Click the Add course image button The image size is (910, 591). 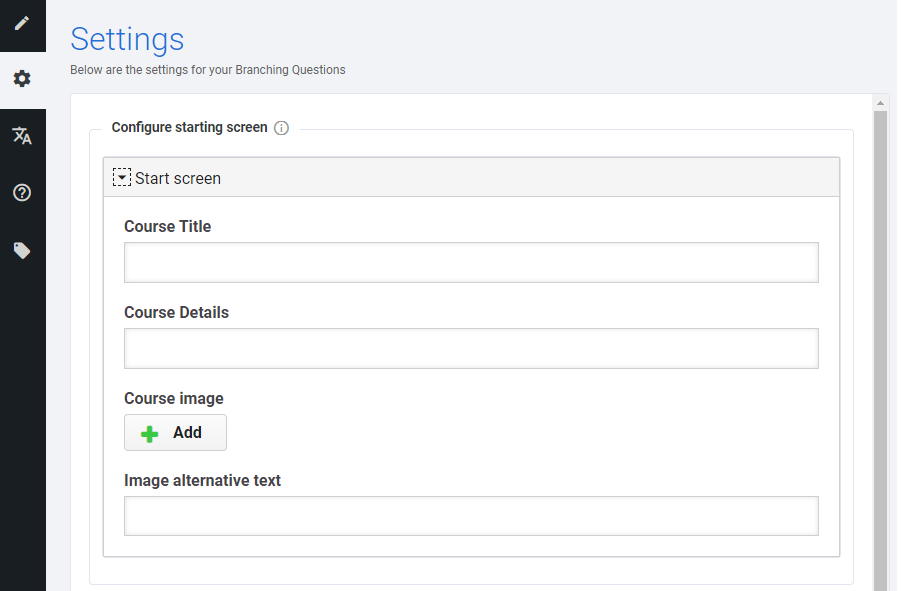[175, 433]
